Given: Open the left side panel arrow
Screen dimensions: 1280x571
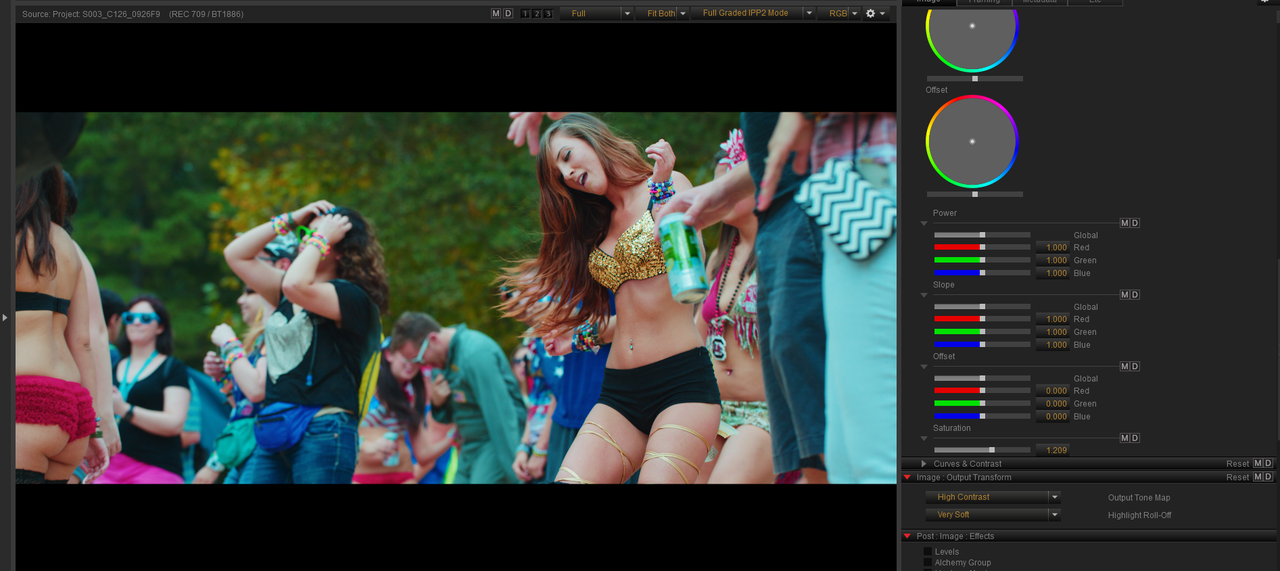Looking at the screenshot, I should (5, 318).
